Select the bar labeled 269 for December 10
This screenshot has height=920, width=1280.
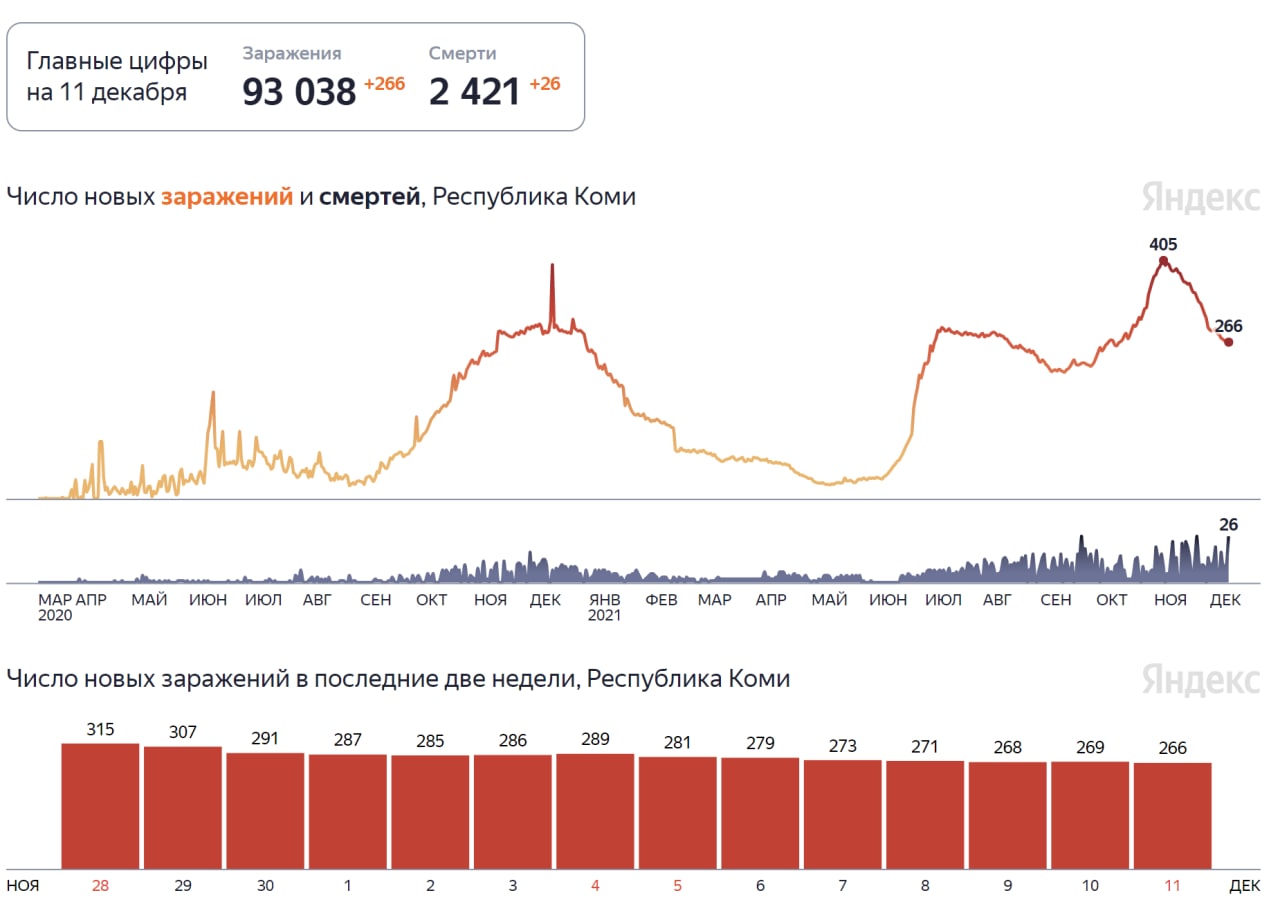[1090, 815]
